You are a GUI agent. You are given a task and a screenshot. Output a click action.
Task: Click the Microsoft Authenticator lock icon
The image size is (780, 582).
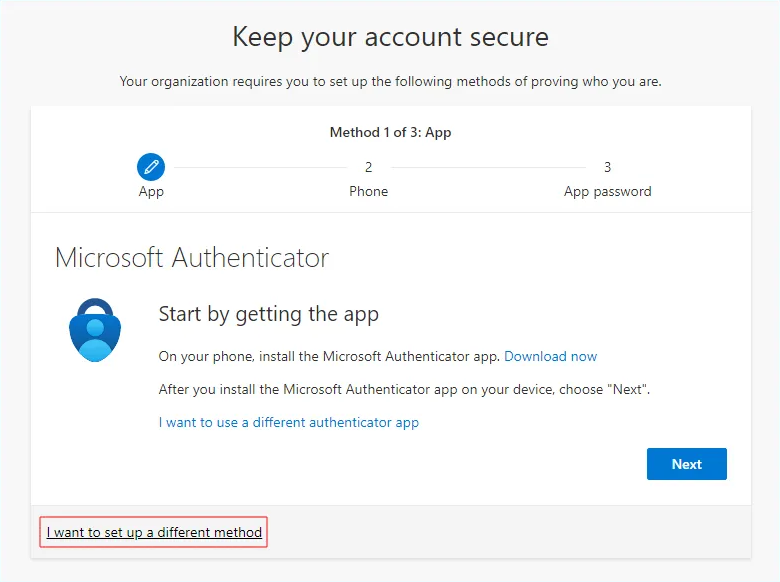tap(95, 329)
